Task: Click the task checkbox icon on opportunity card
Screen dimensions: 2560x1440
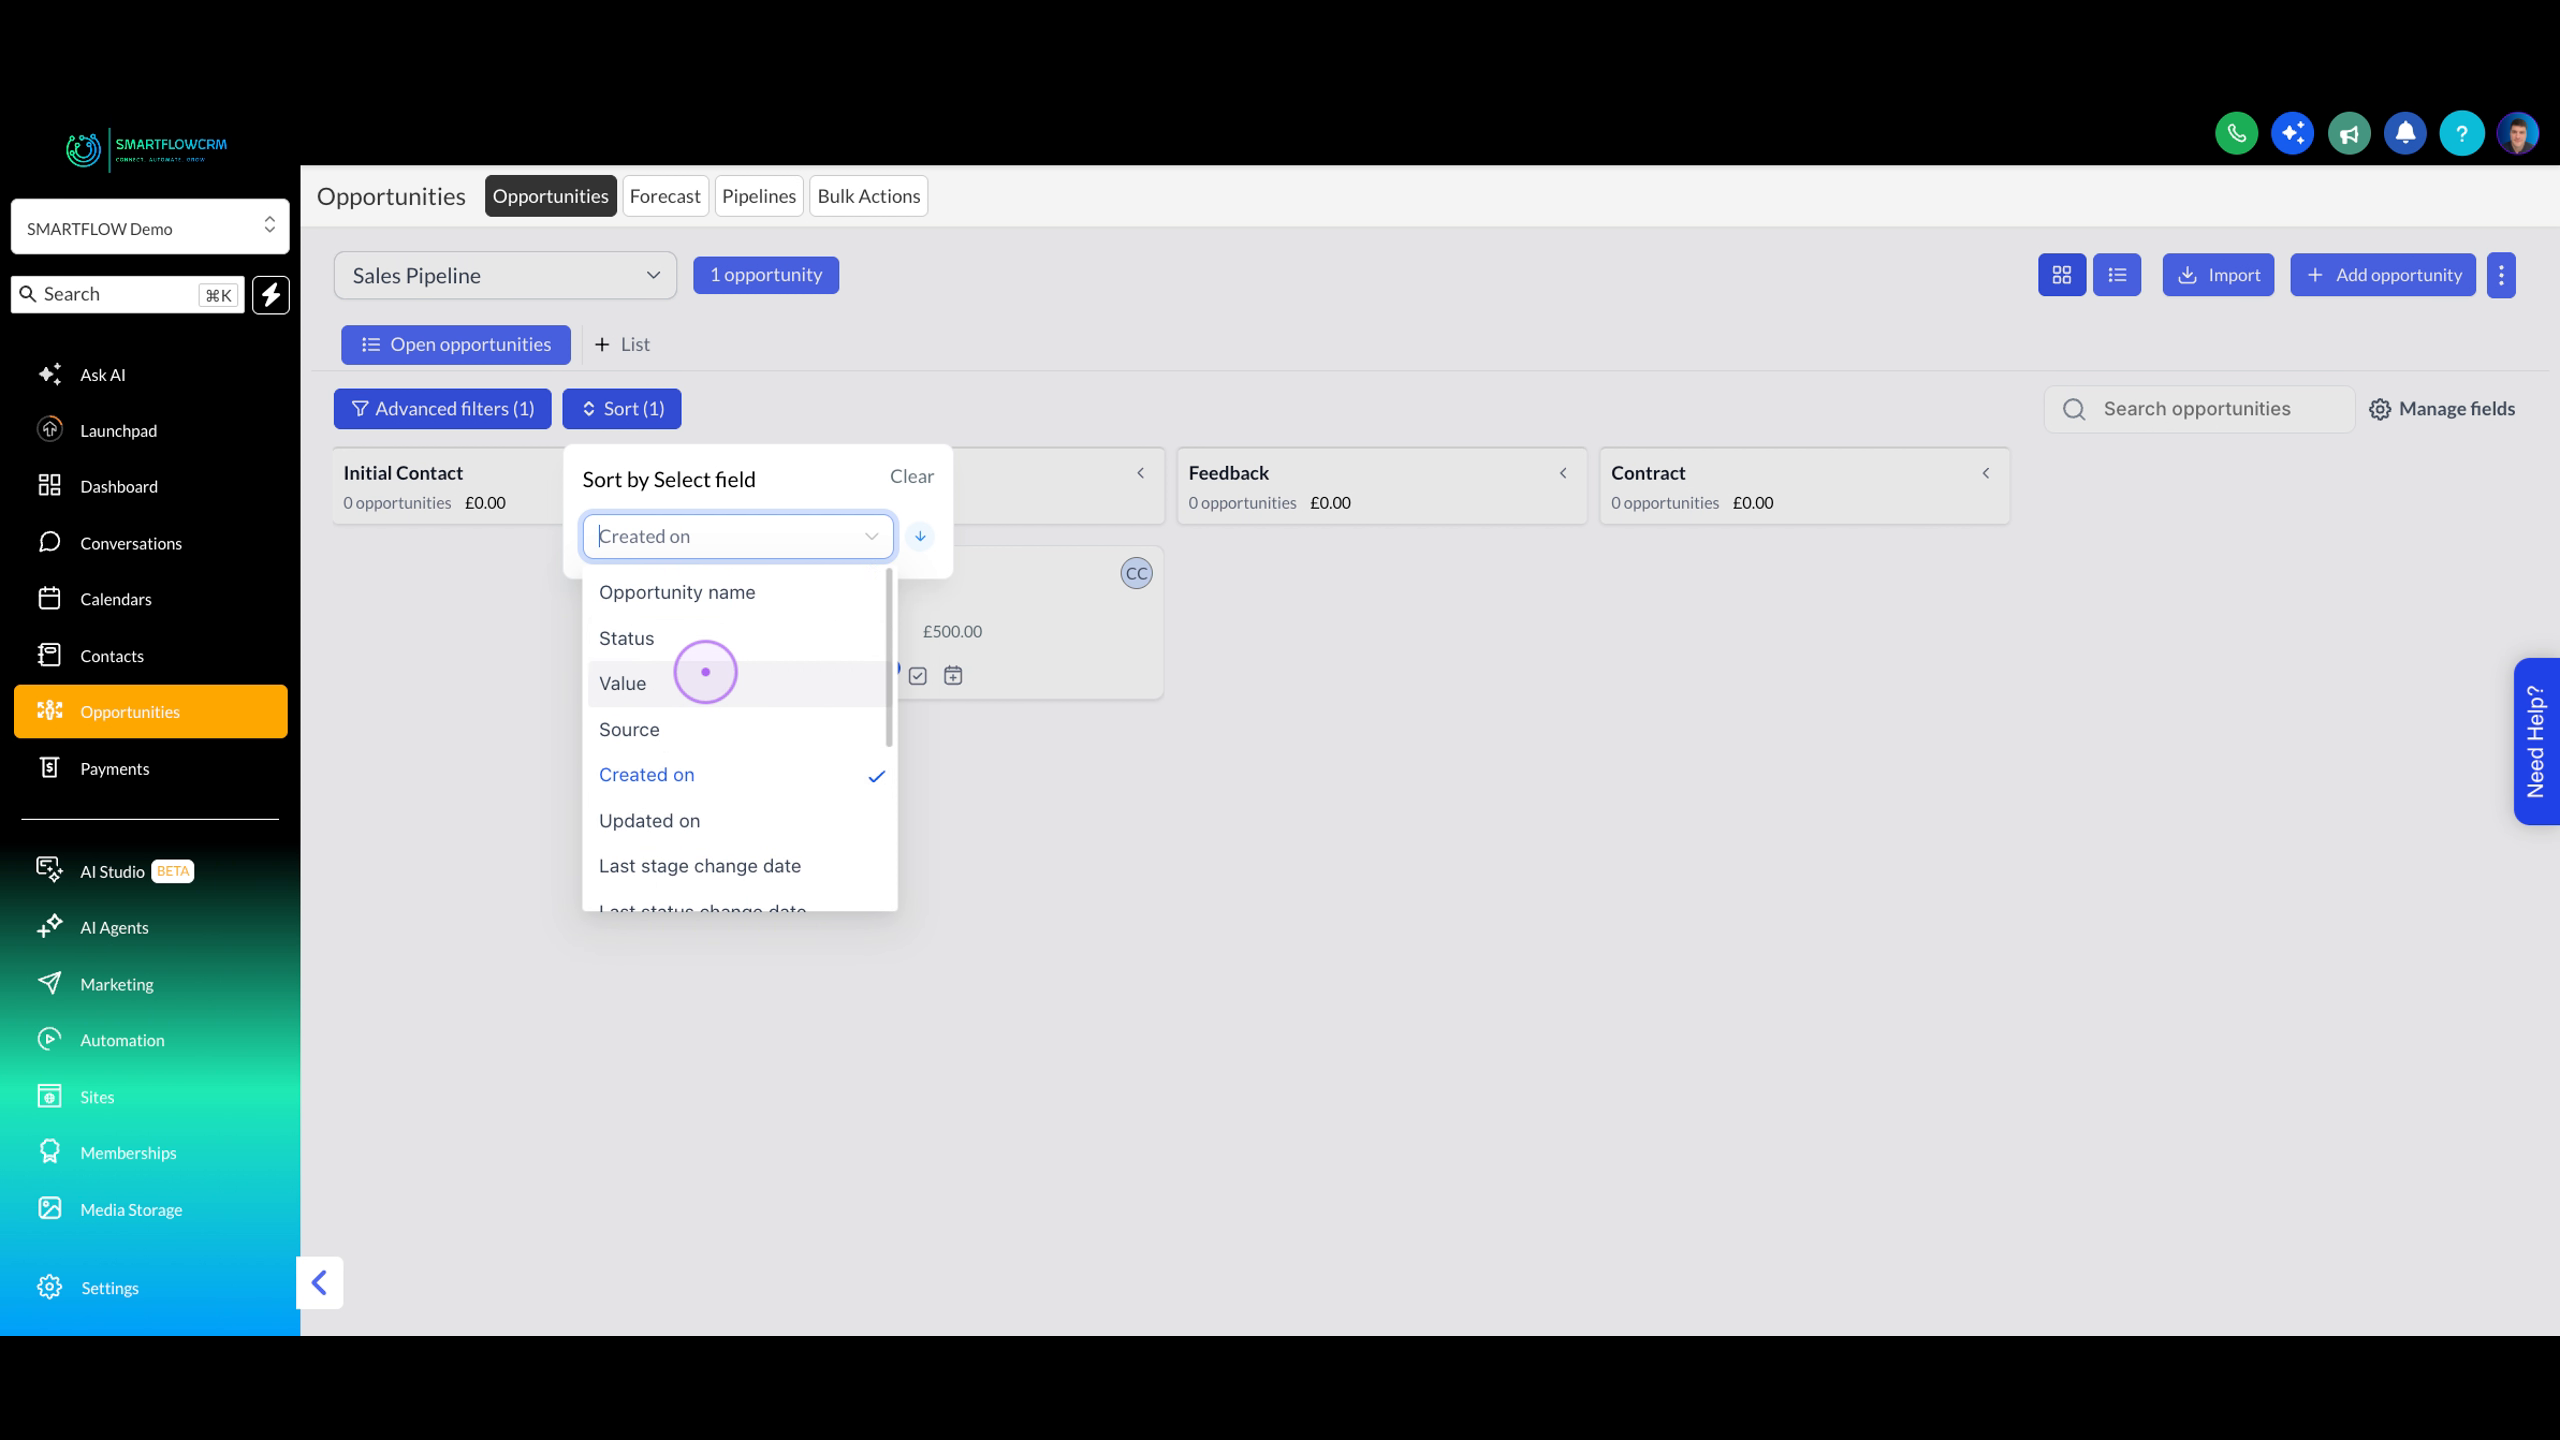Action: click(918, 676)
